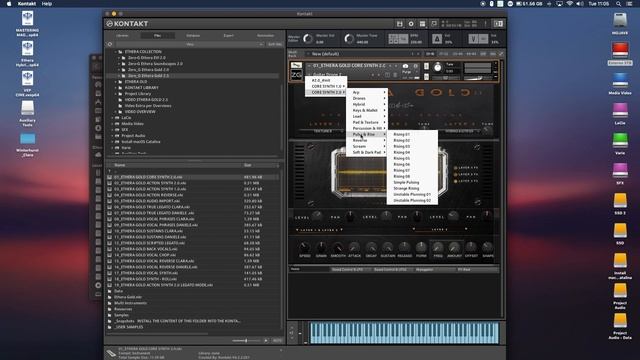This screenshot has width=640, height=360.
Task: Click the instrument info icon
Action: 416,66
